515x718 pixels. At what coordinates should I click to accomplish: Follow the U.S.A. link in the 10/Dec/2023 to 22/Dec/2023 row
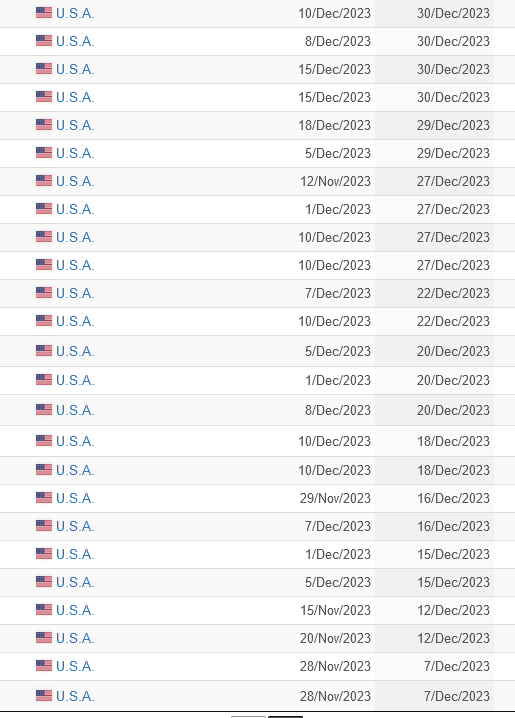[x=75, y=321]
